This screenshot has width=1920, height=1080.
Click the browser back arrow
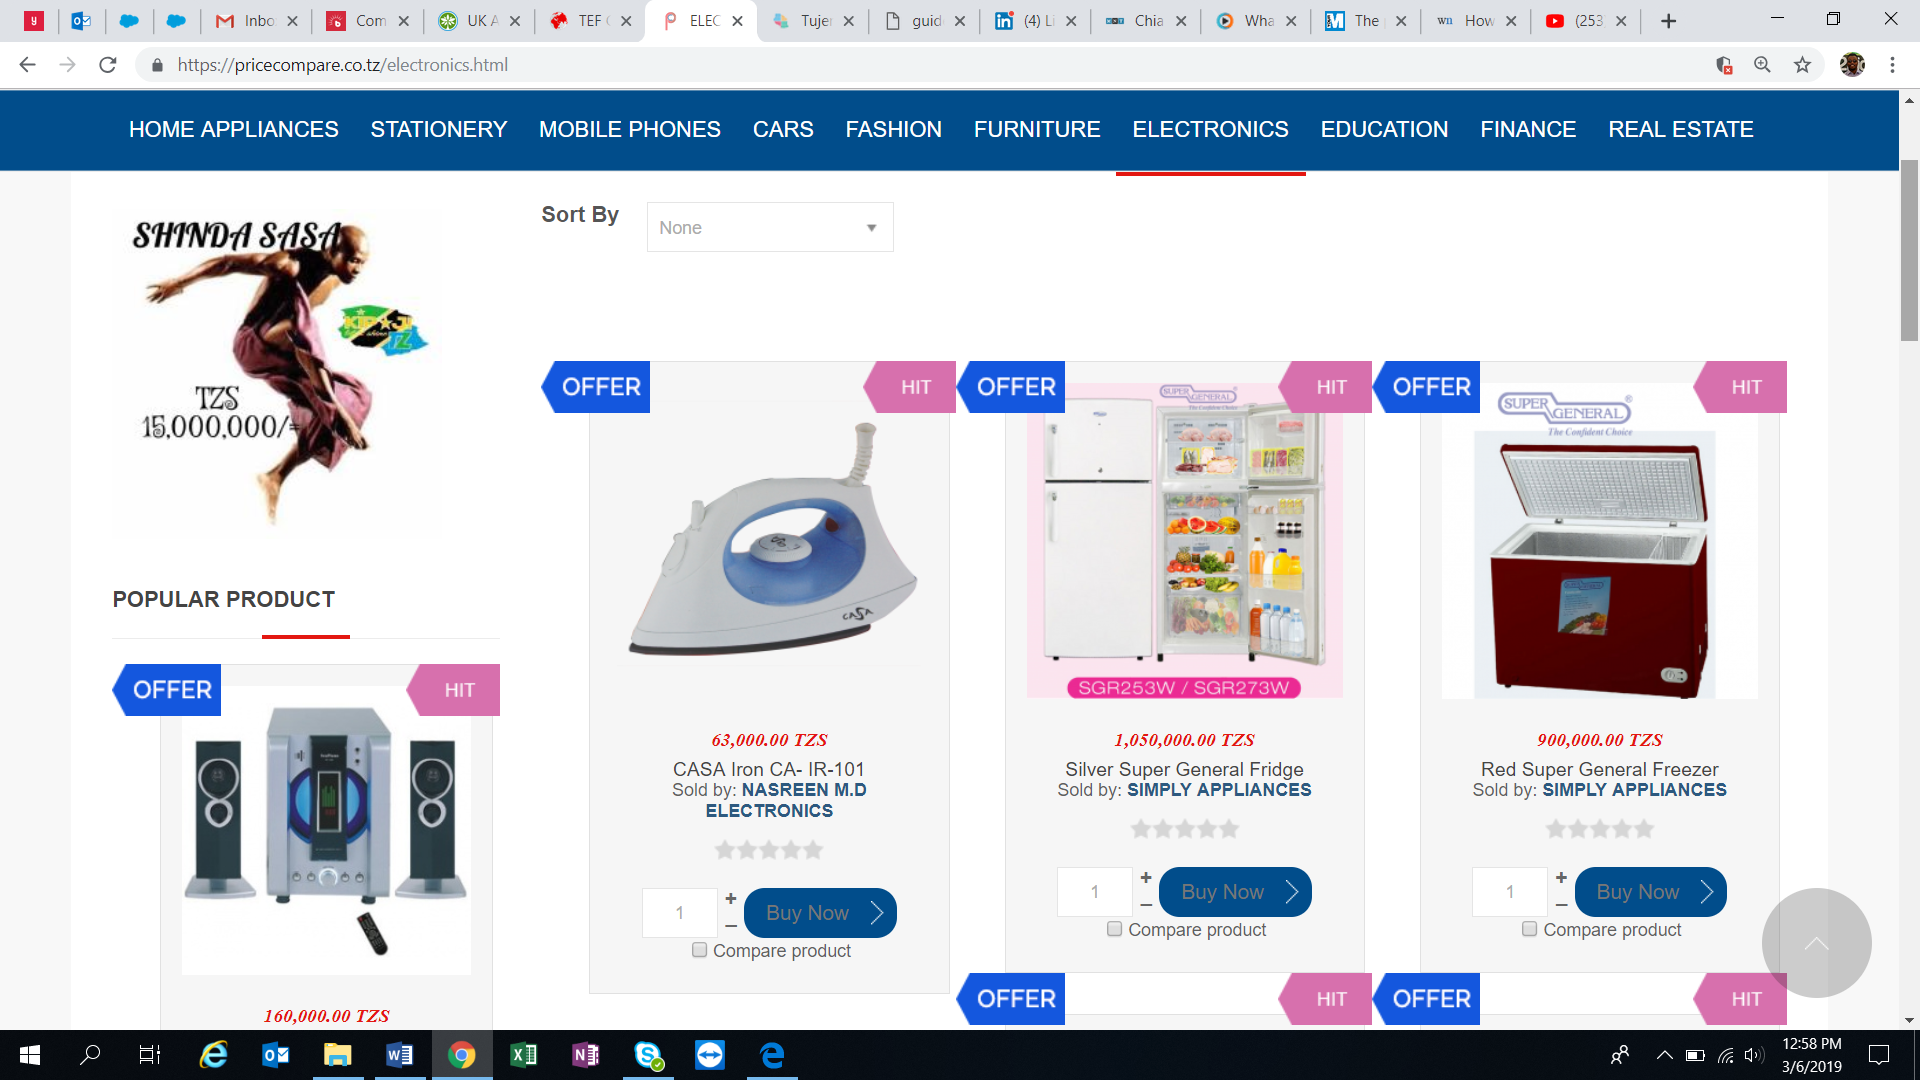27,65
